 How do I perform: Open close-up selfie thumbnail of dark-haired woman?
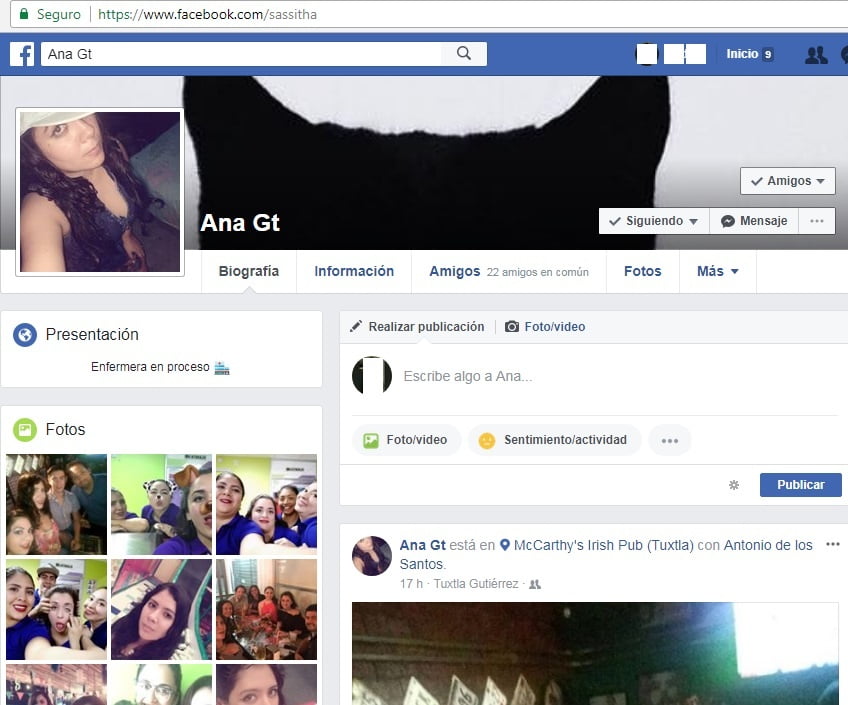point(161,609)
